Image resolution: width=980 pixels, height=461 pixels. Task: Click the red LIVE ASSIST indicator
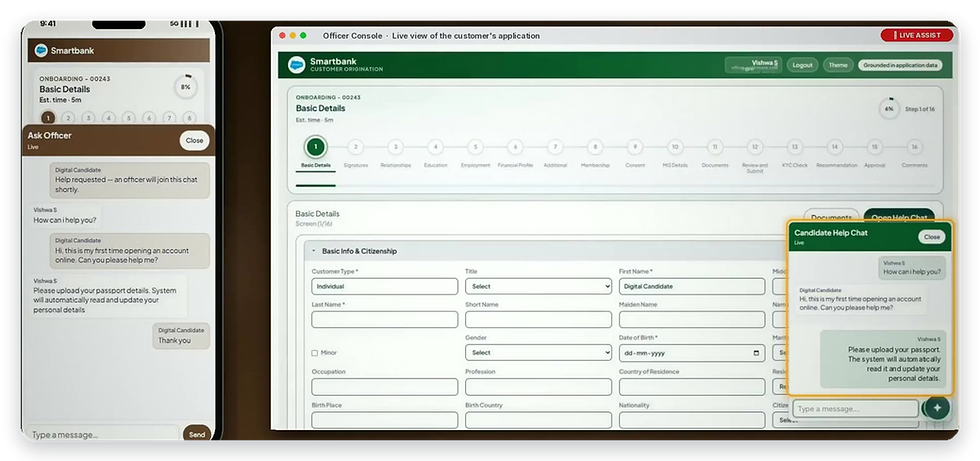coord(916,36)
